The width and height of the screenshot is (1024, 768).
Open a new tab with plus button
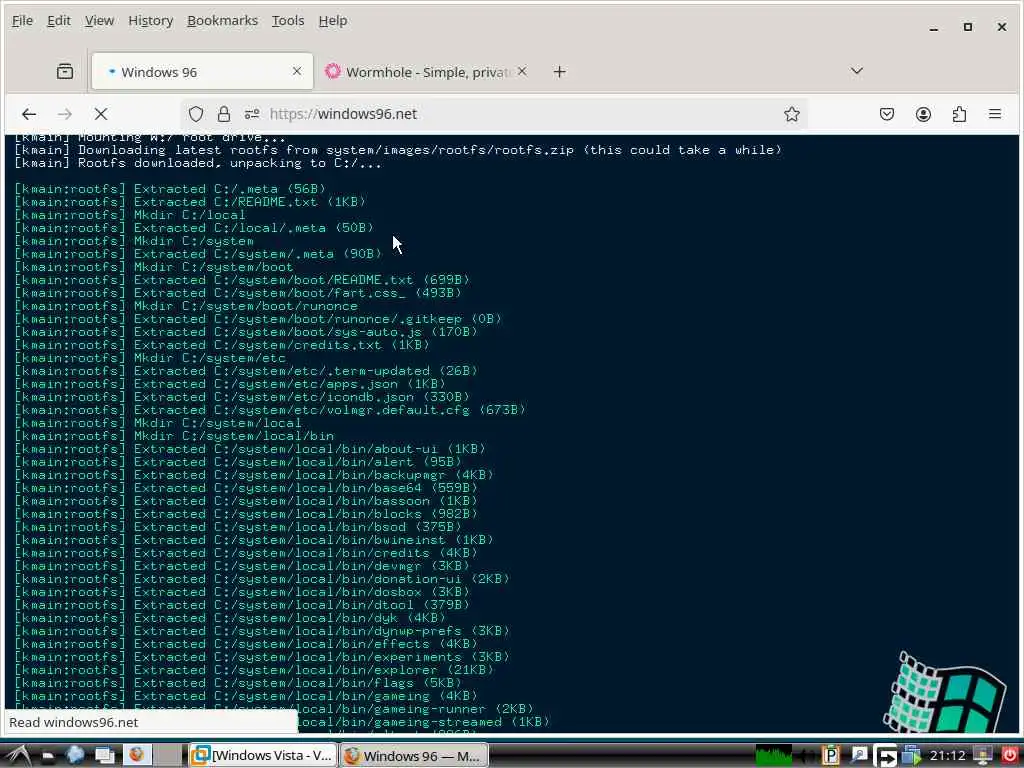560,72
